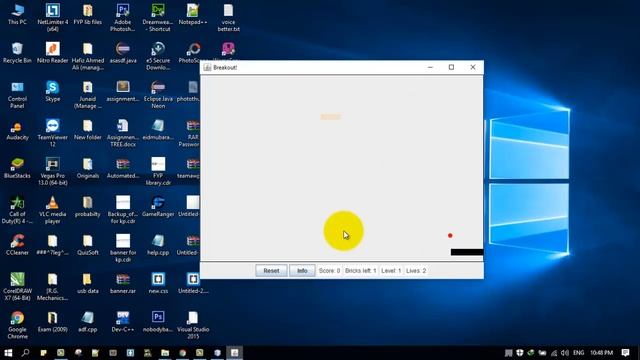The height and width of the screenshot is (360, 640).
Task: Launch Nitro Reader
Action: click(x=53, y=53)
